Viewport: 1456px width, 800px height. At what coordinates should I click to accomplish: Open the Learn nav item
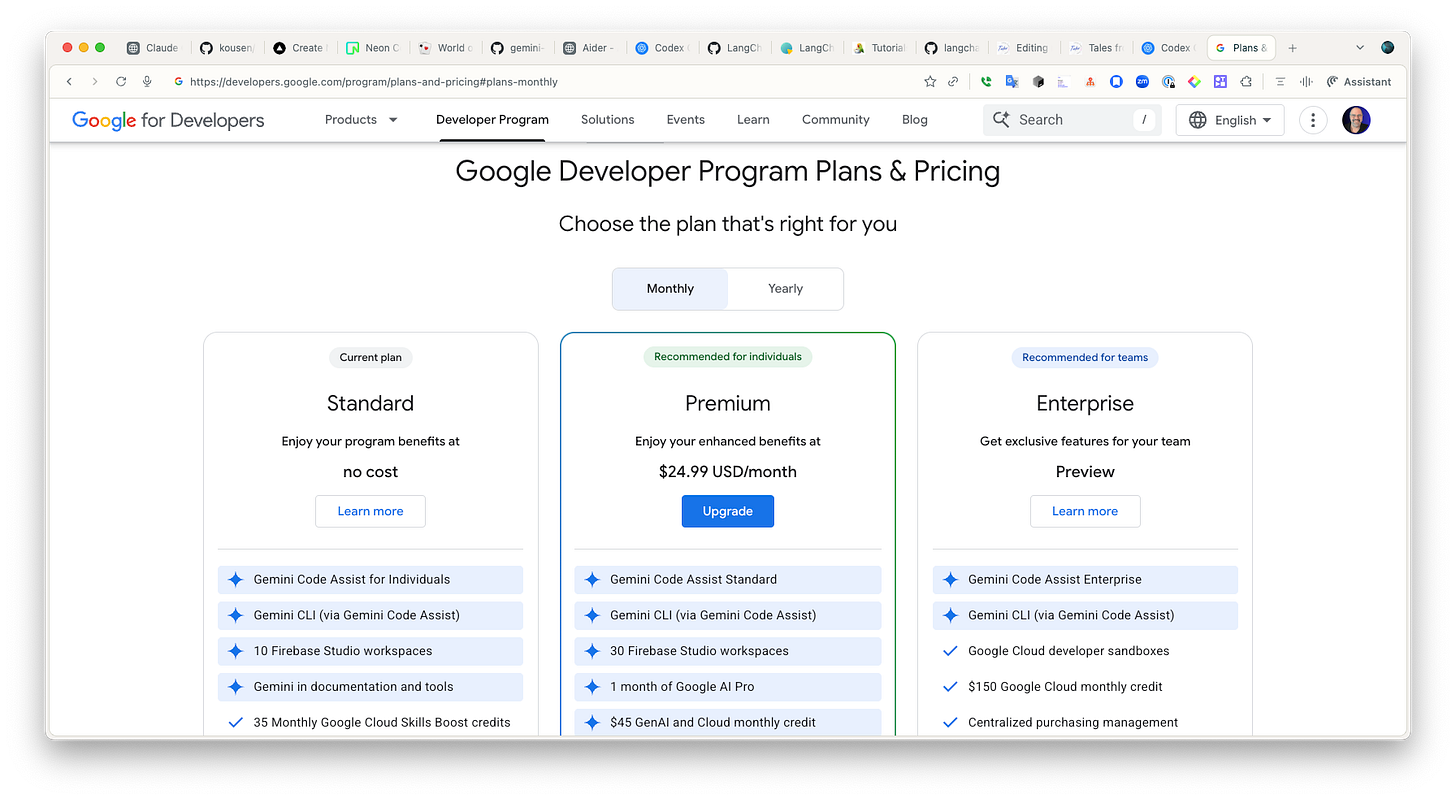pyautogui.click(x=753, y=120)
